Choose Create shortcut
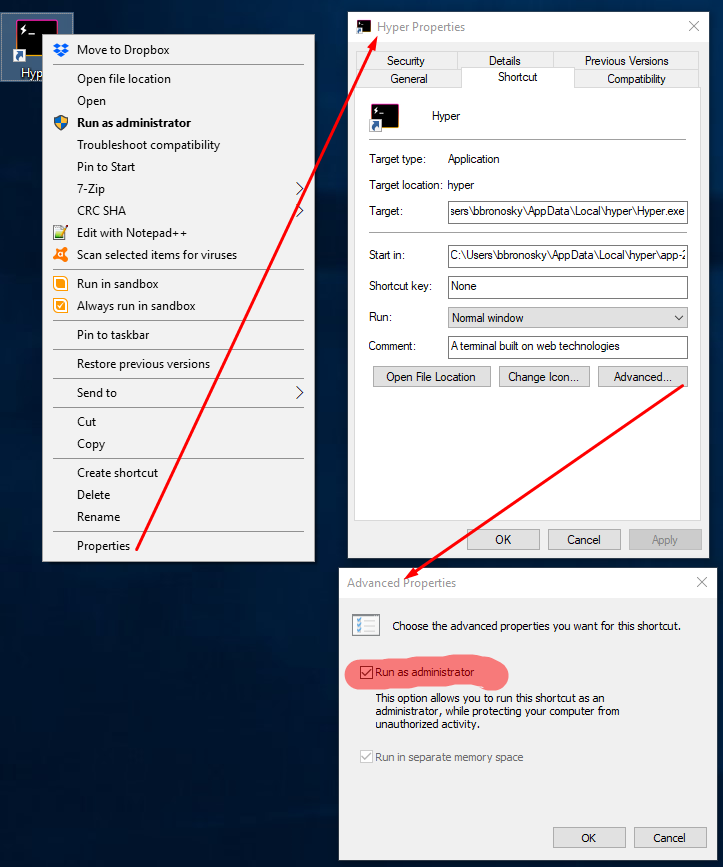The image size is (723, 867). (x=179, y=473)
